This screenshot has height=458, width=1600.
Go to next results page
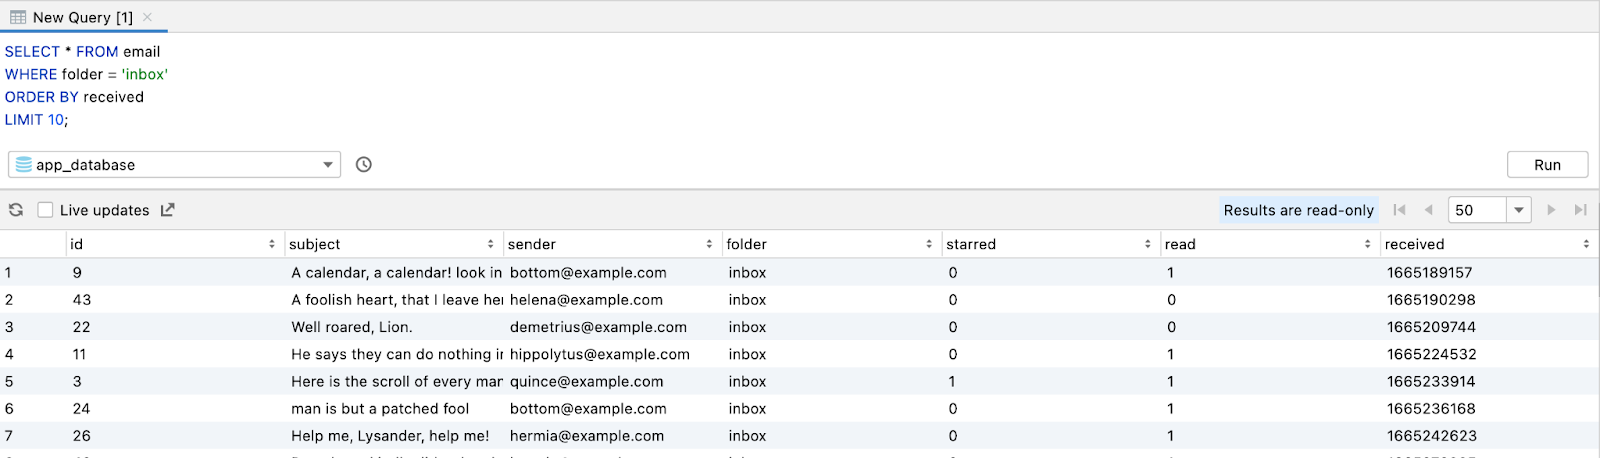(1551, 210)
